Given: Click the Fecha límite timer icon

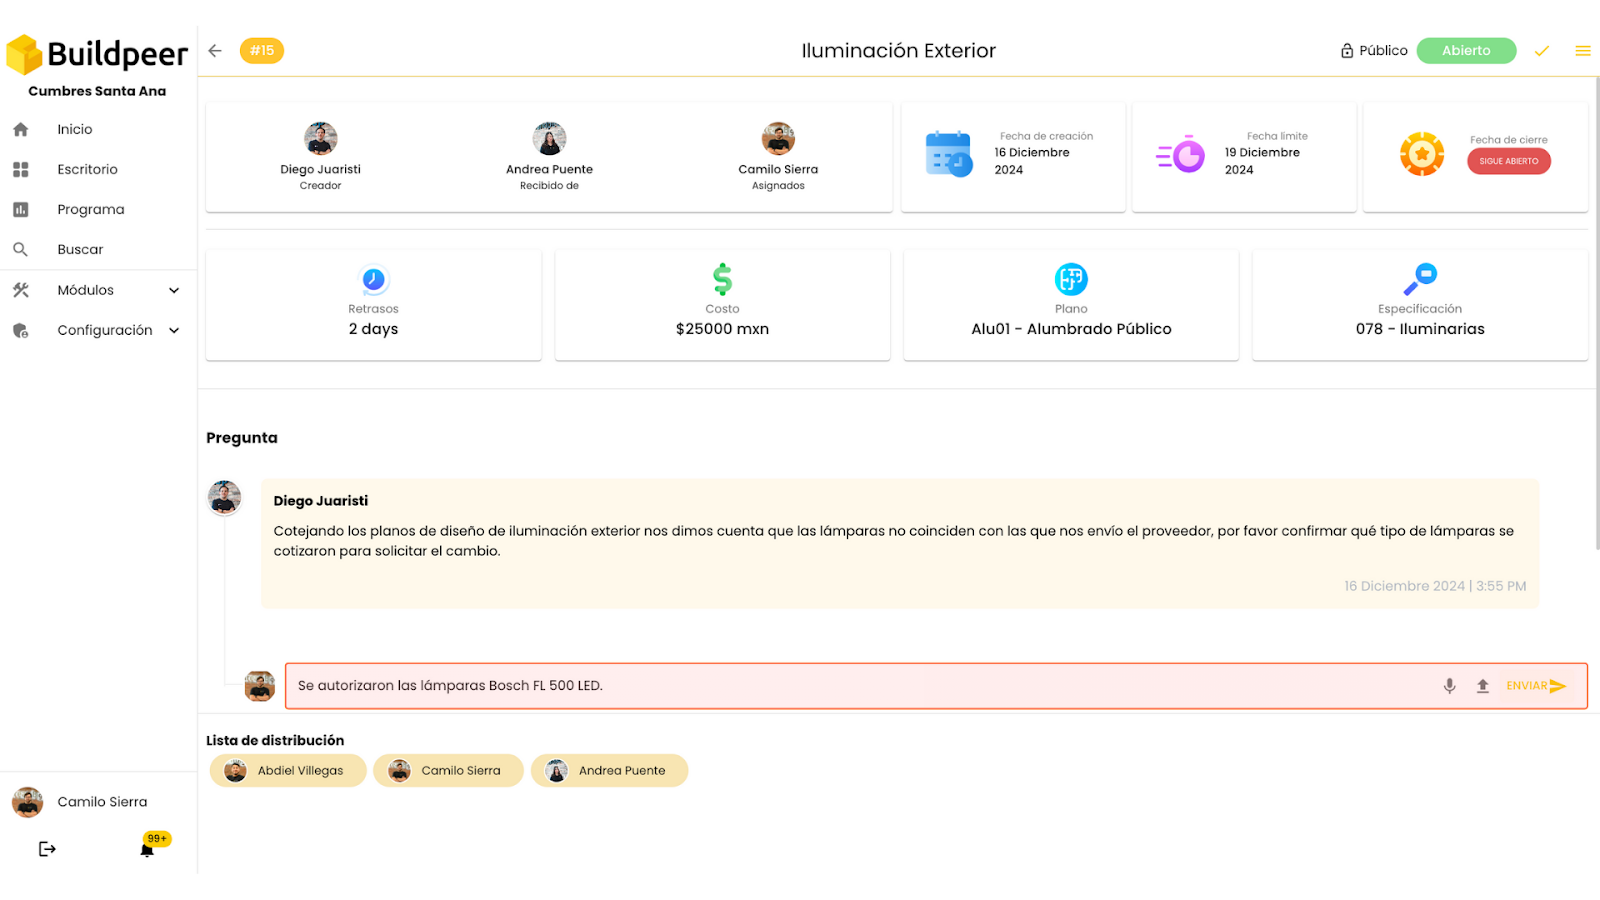Looking at the screenshot, I should (x=1181, y=155).
